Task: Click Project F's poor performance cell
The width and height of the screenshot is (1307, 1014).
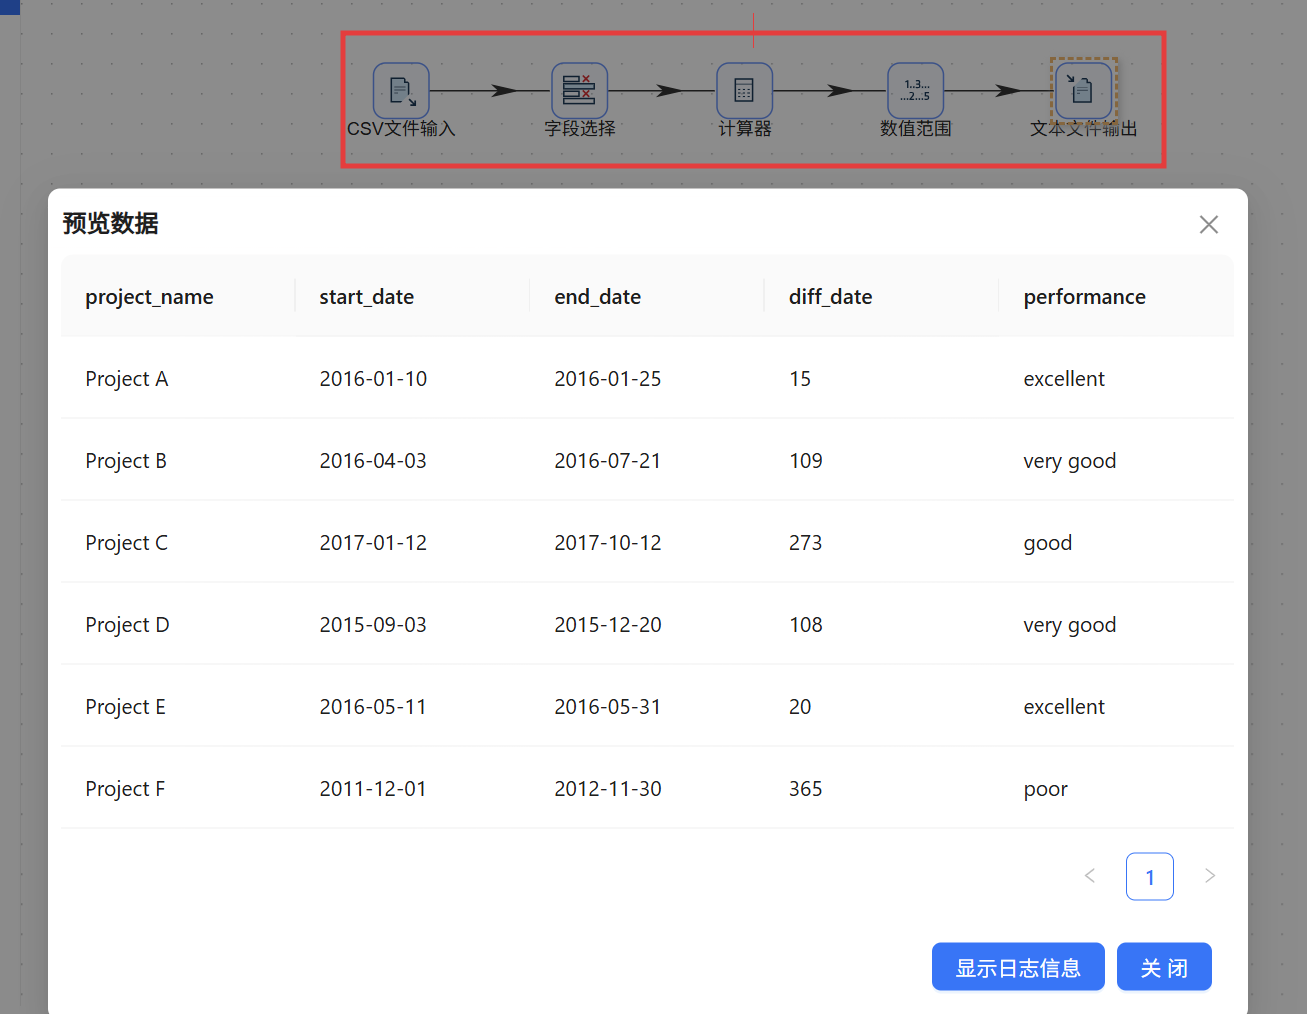Action: [x=1116, y=788]
